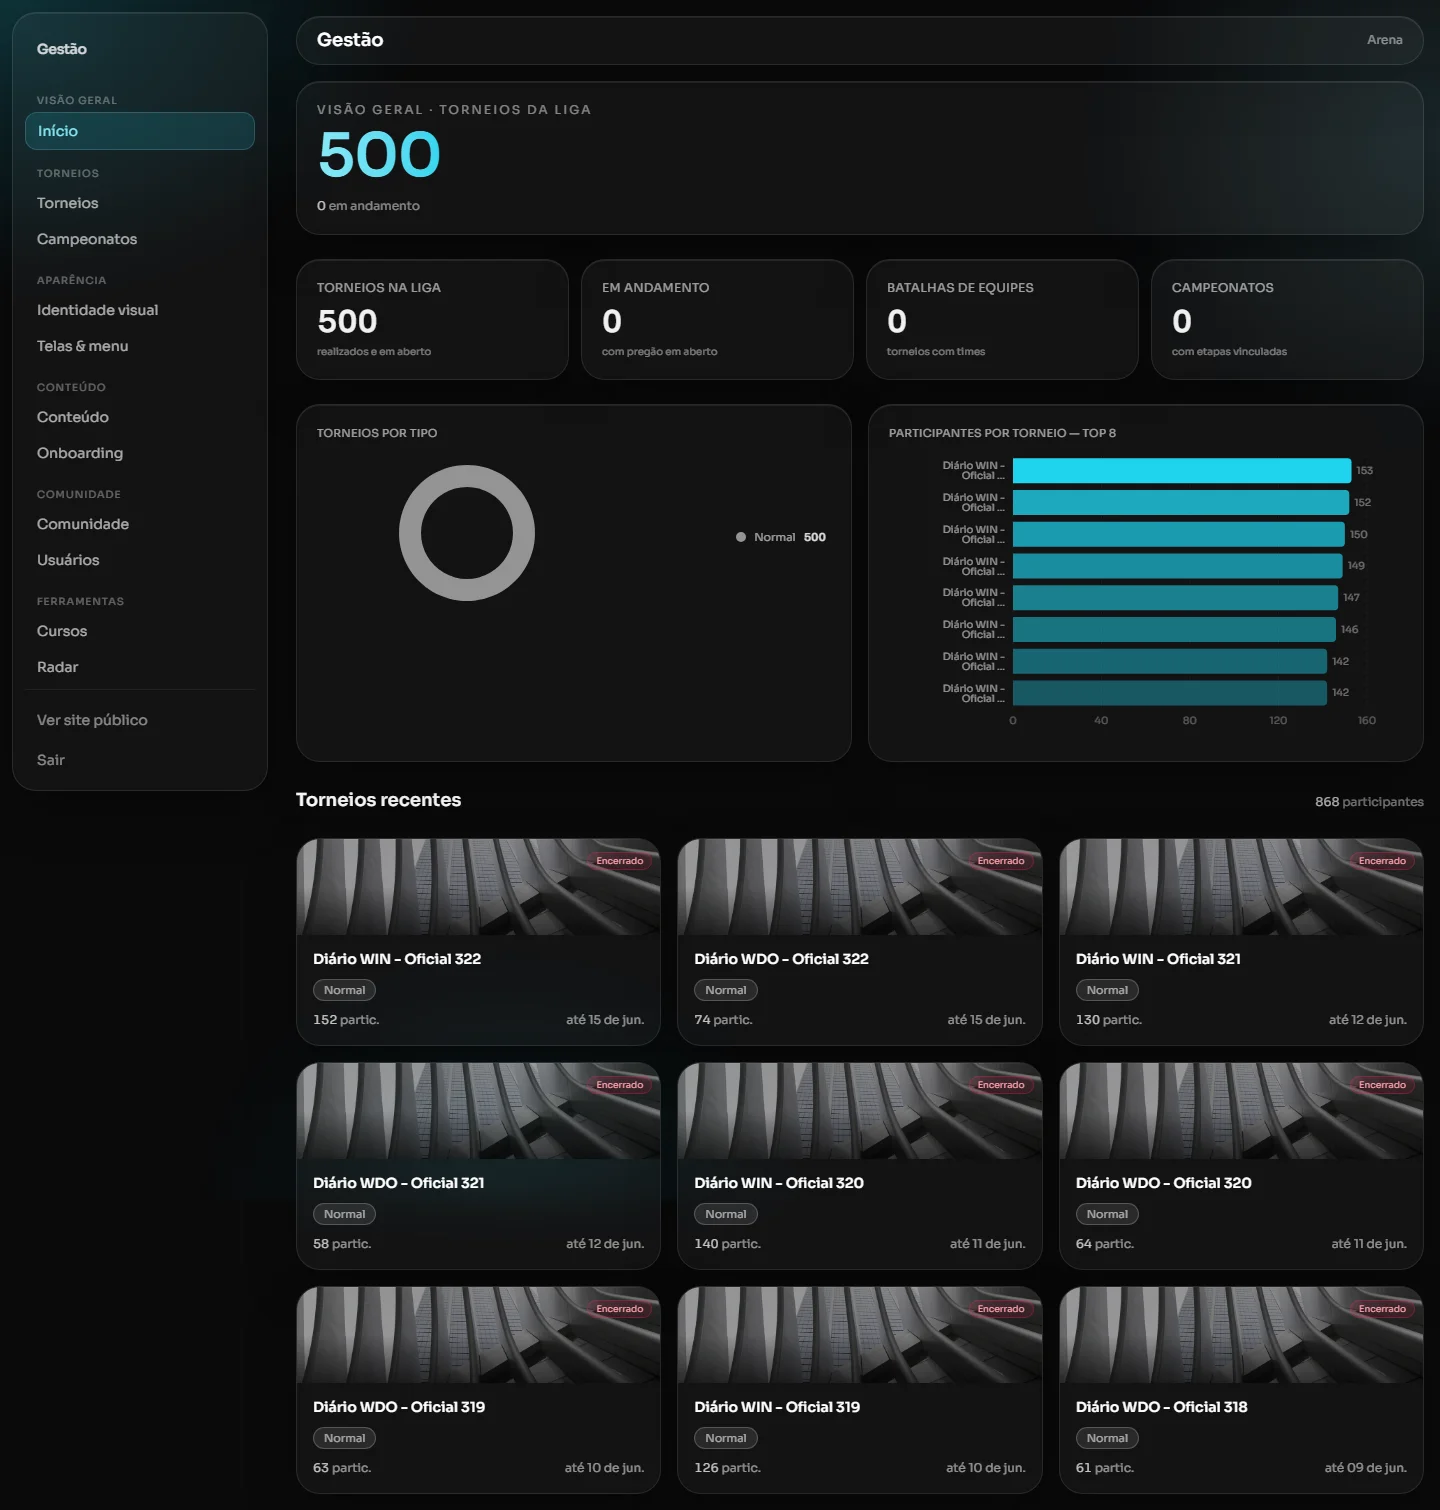Viewport: 1440px width, 1510px height.
Task: Click the Encerrado badge on Diário WDO 320
Action: coord(1382,1085)
